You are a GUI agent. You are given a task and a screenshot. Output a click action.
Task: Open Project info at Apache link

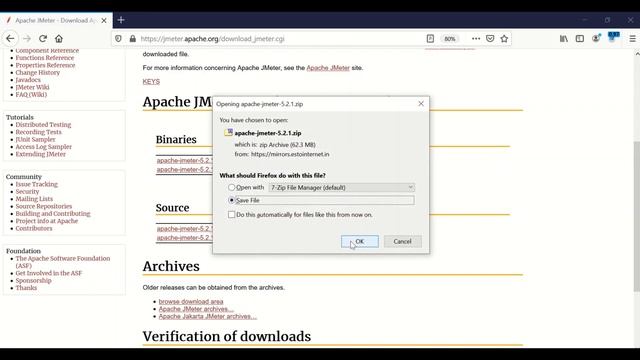47,221
